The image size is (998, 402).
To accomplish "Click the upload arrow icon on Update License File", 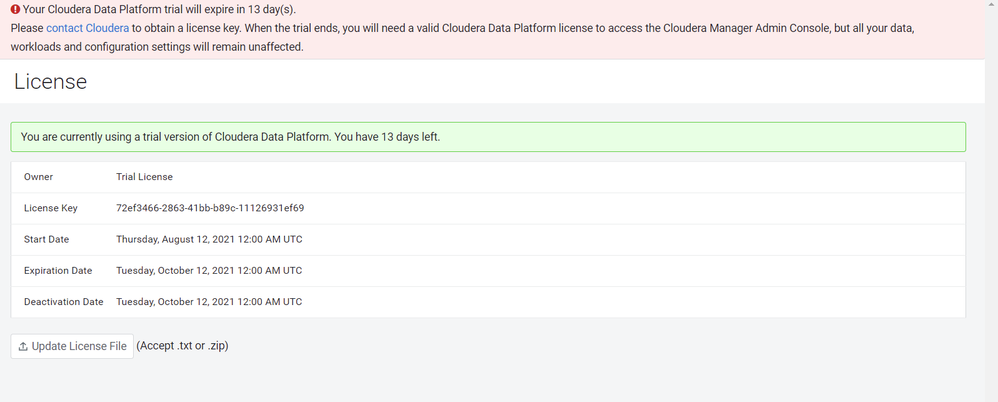I will [x=23, y=347].
